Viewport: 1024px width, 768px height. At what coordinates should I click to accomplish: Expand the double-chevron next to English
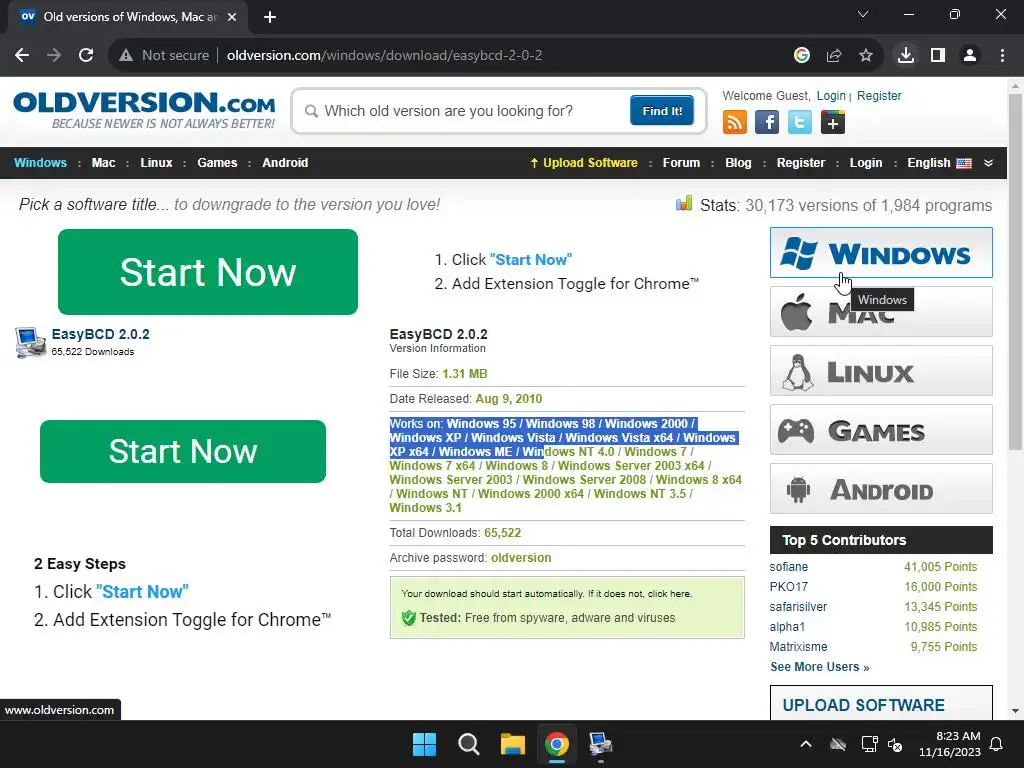point(989,163)
